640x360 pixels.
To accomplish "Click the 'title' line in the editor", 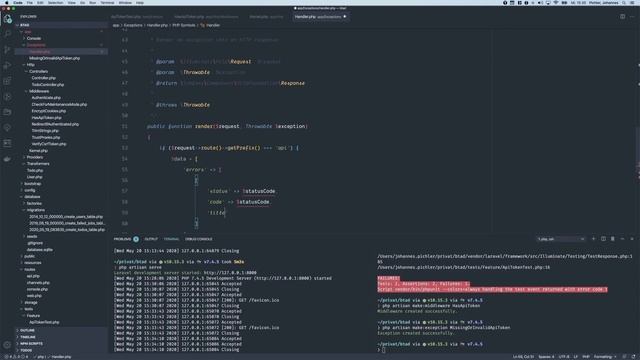I will click(217, 213).
